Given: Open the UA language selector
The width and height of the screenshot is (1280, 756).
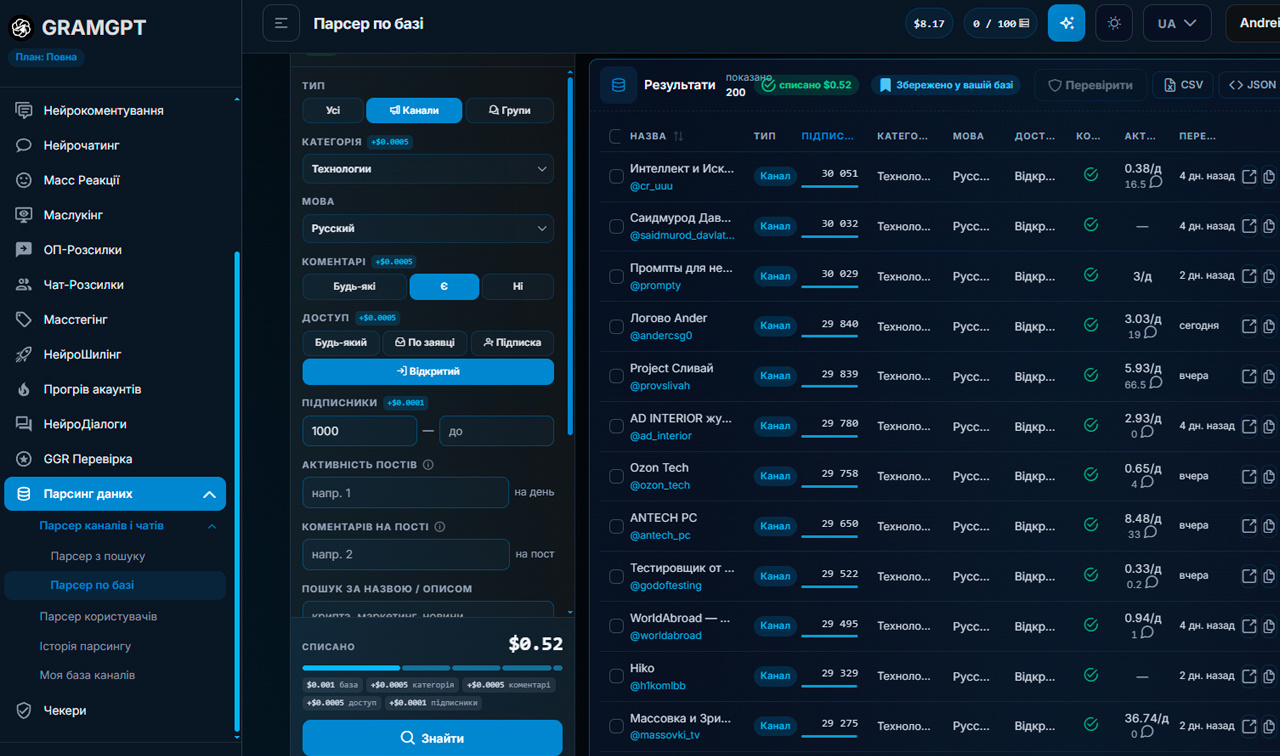Looking at the screenshot, I should [1177, 23].
